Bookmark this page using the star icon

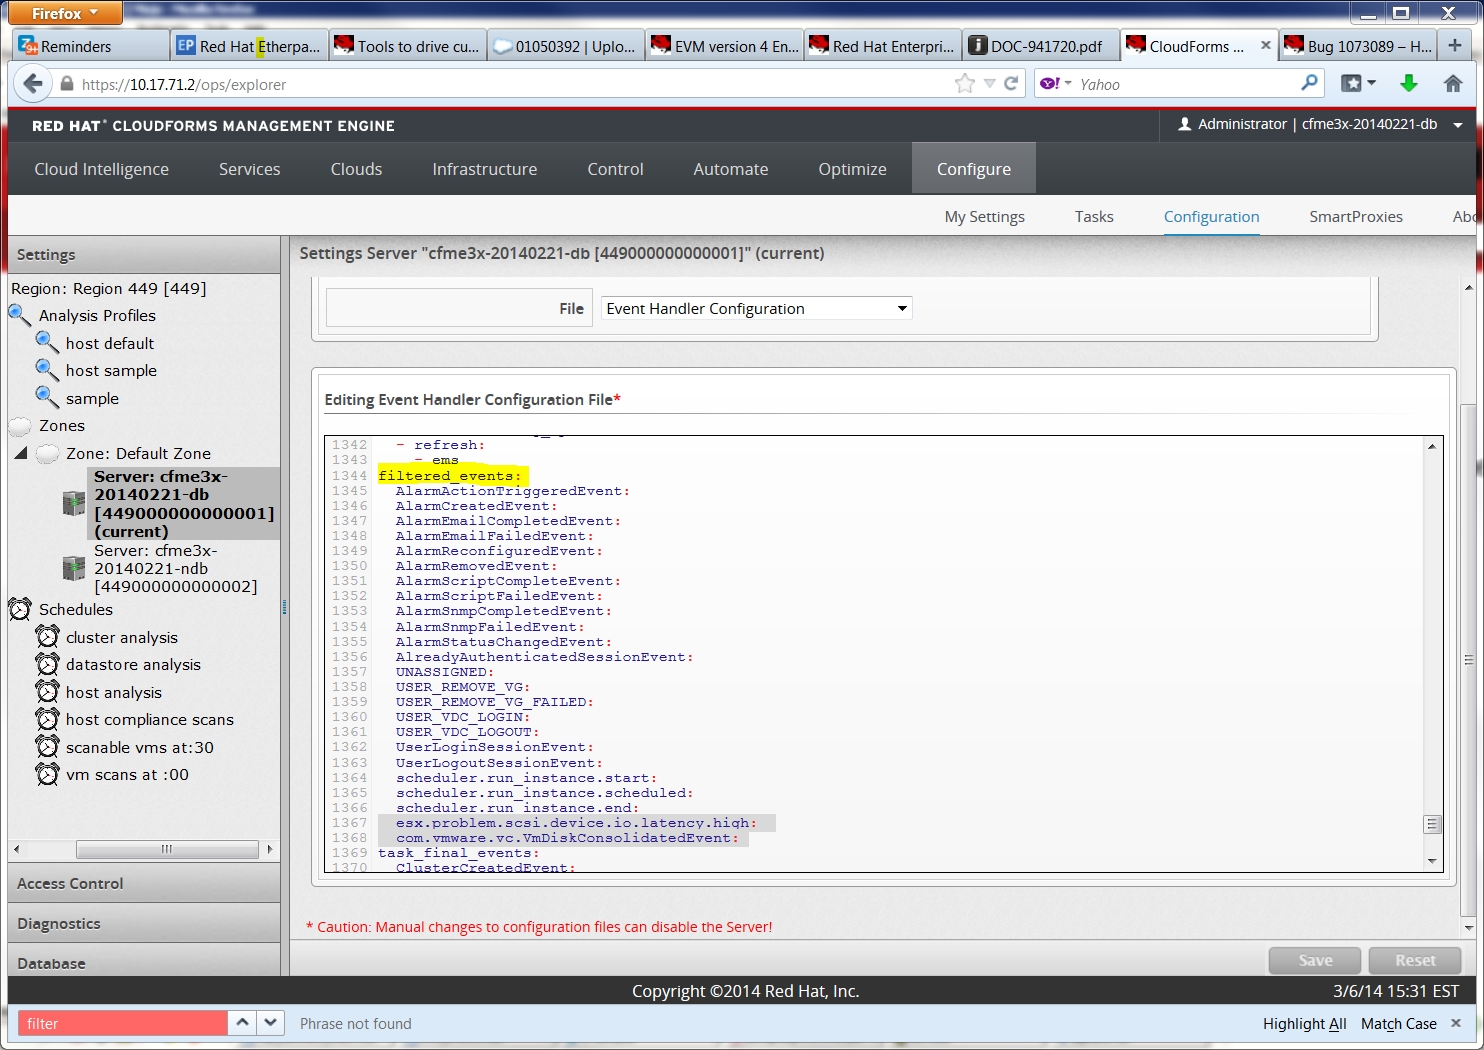[x=964, y=84]
